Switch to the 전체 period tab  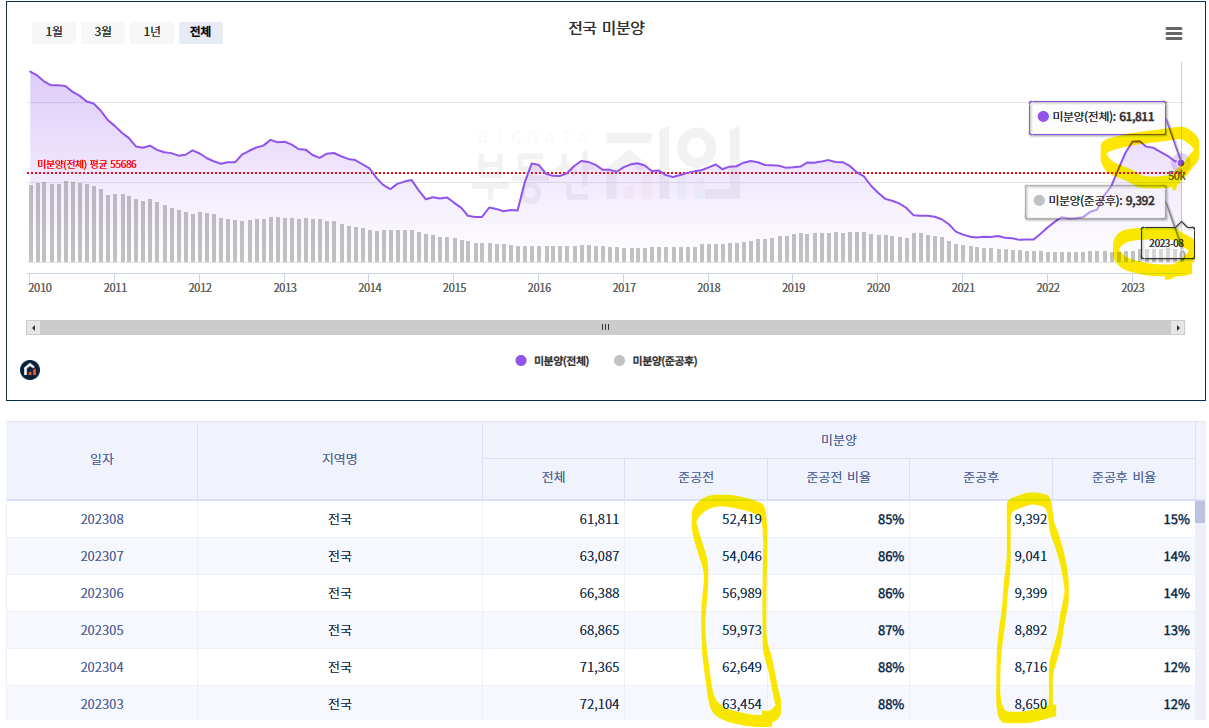click(200, 32)
